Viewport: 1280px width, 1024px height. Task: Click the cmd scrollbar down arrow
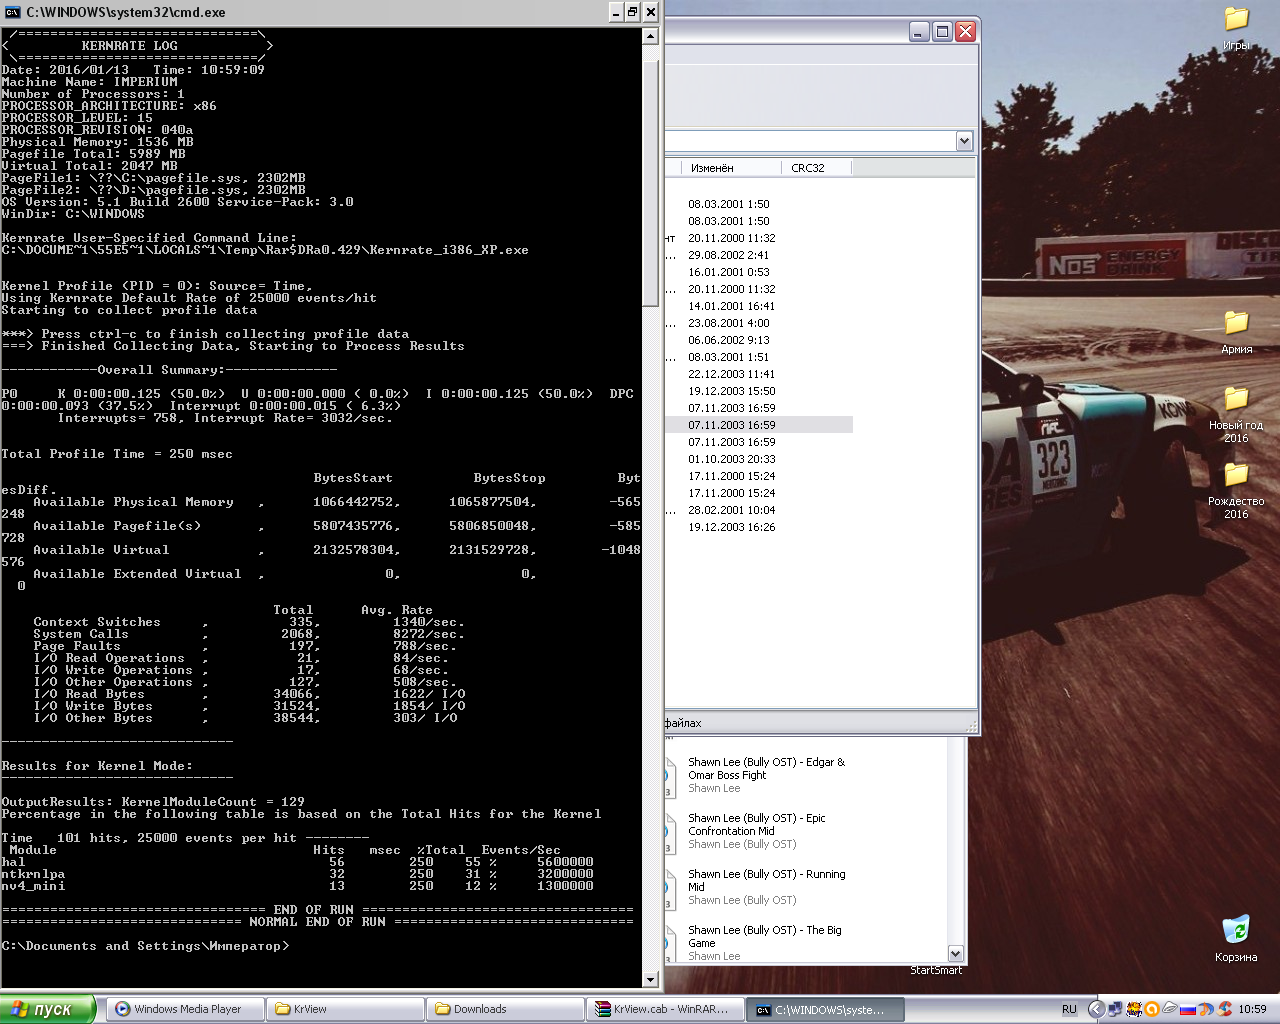pos(650,980)
